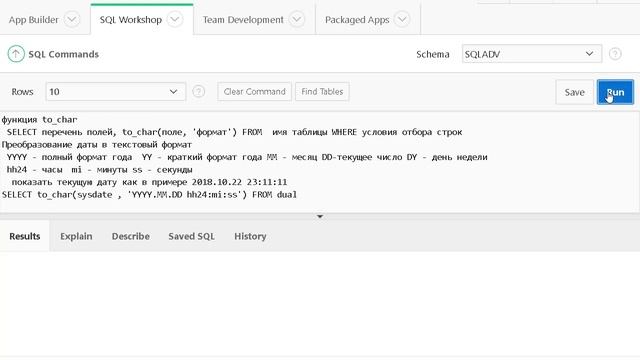Expand the SQL Workshop dropdown arrow

(x=175, y=20)
